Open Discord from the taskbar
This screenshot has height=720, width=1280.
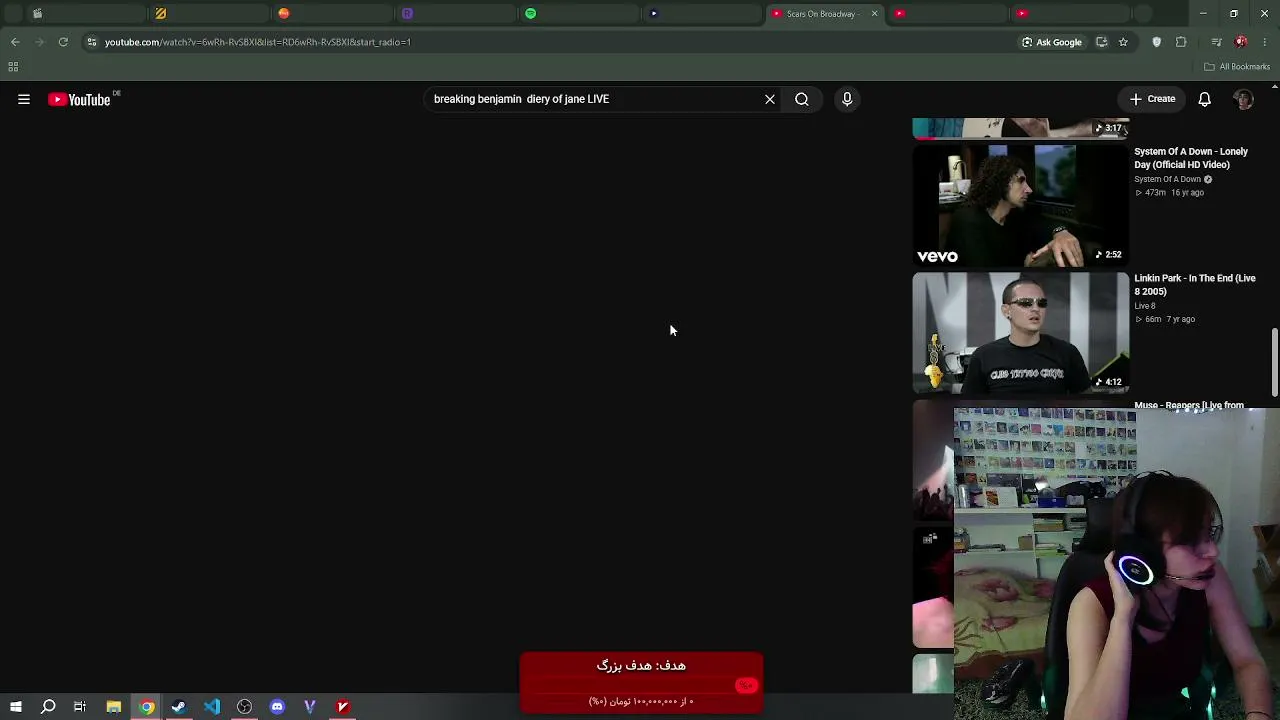tap(277, 707)
